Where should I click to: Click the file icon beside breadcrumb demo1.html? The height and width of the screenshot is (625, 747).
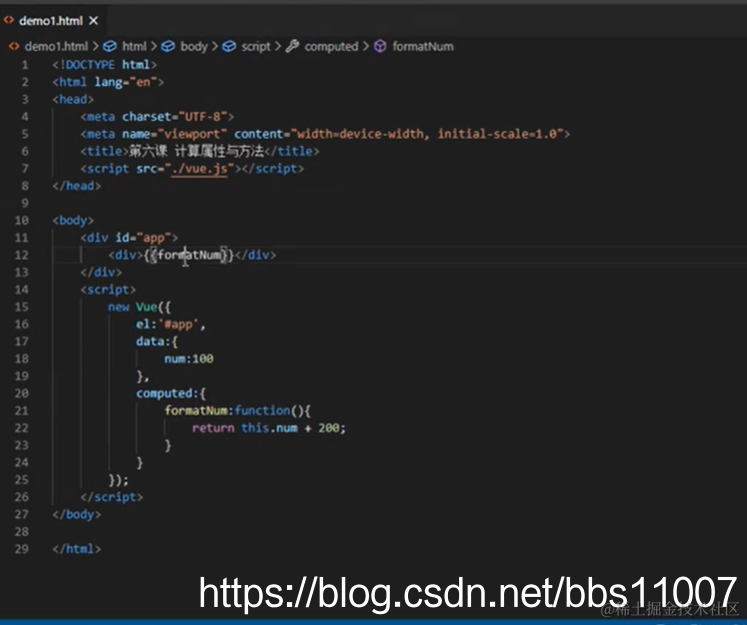pos(14,47)
